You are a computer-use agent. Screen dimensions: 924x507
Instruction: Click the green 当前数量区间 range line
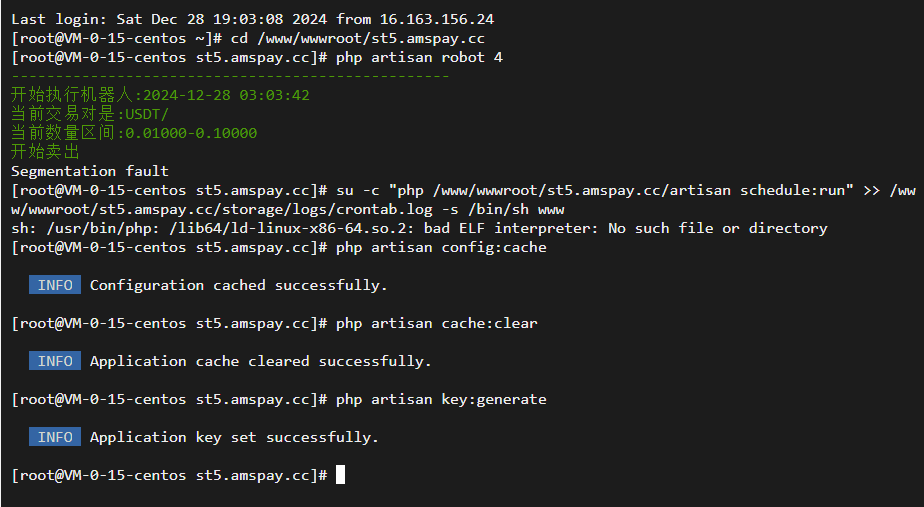click(134, 133)
